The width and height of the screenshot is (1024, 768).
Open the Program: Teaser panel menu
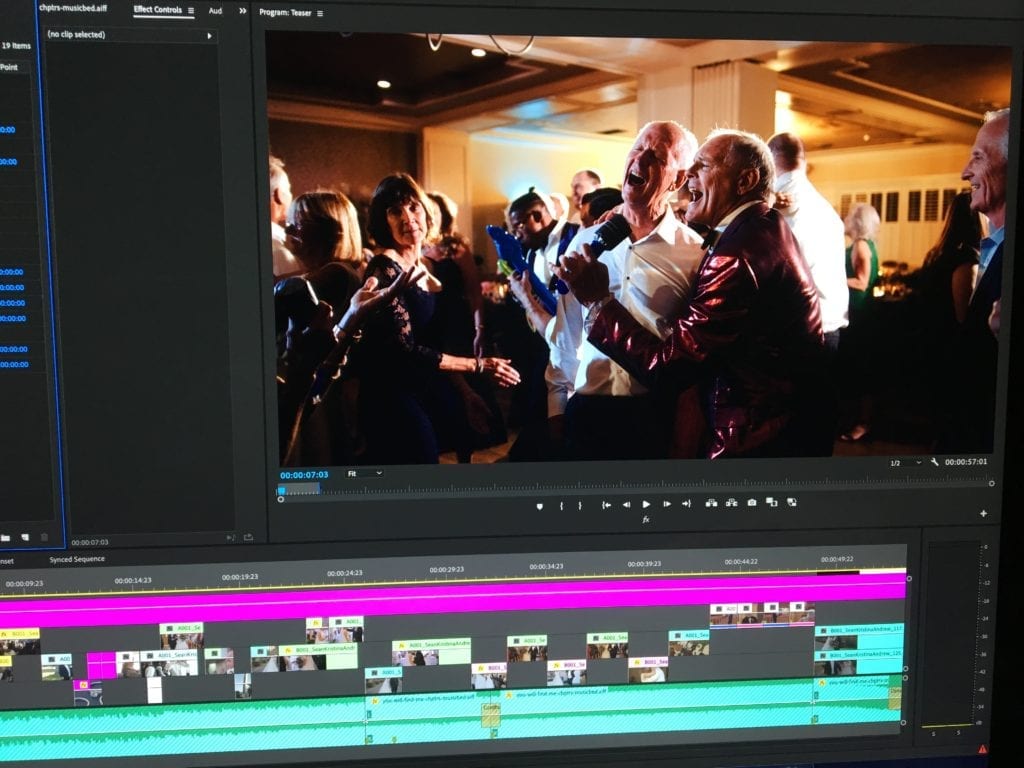[320, 13]
